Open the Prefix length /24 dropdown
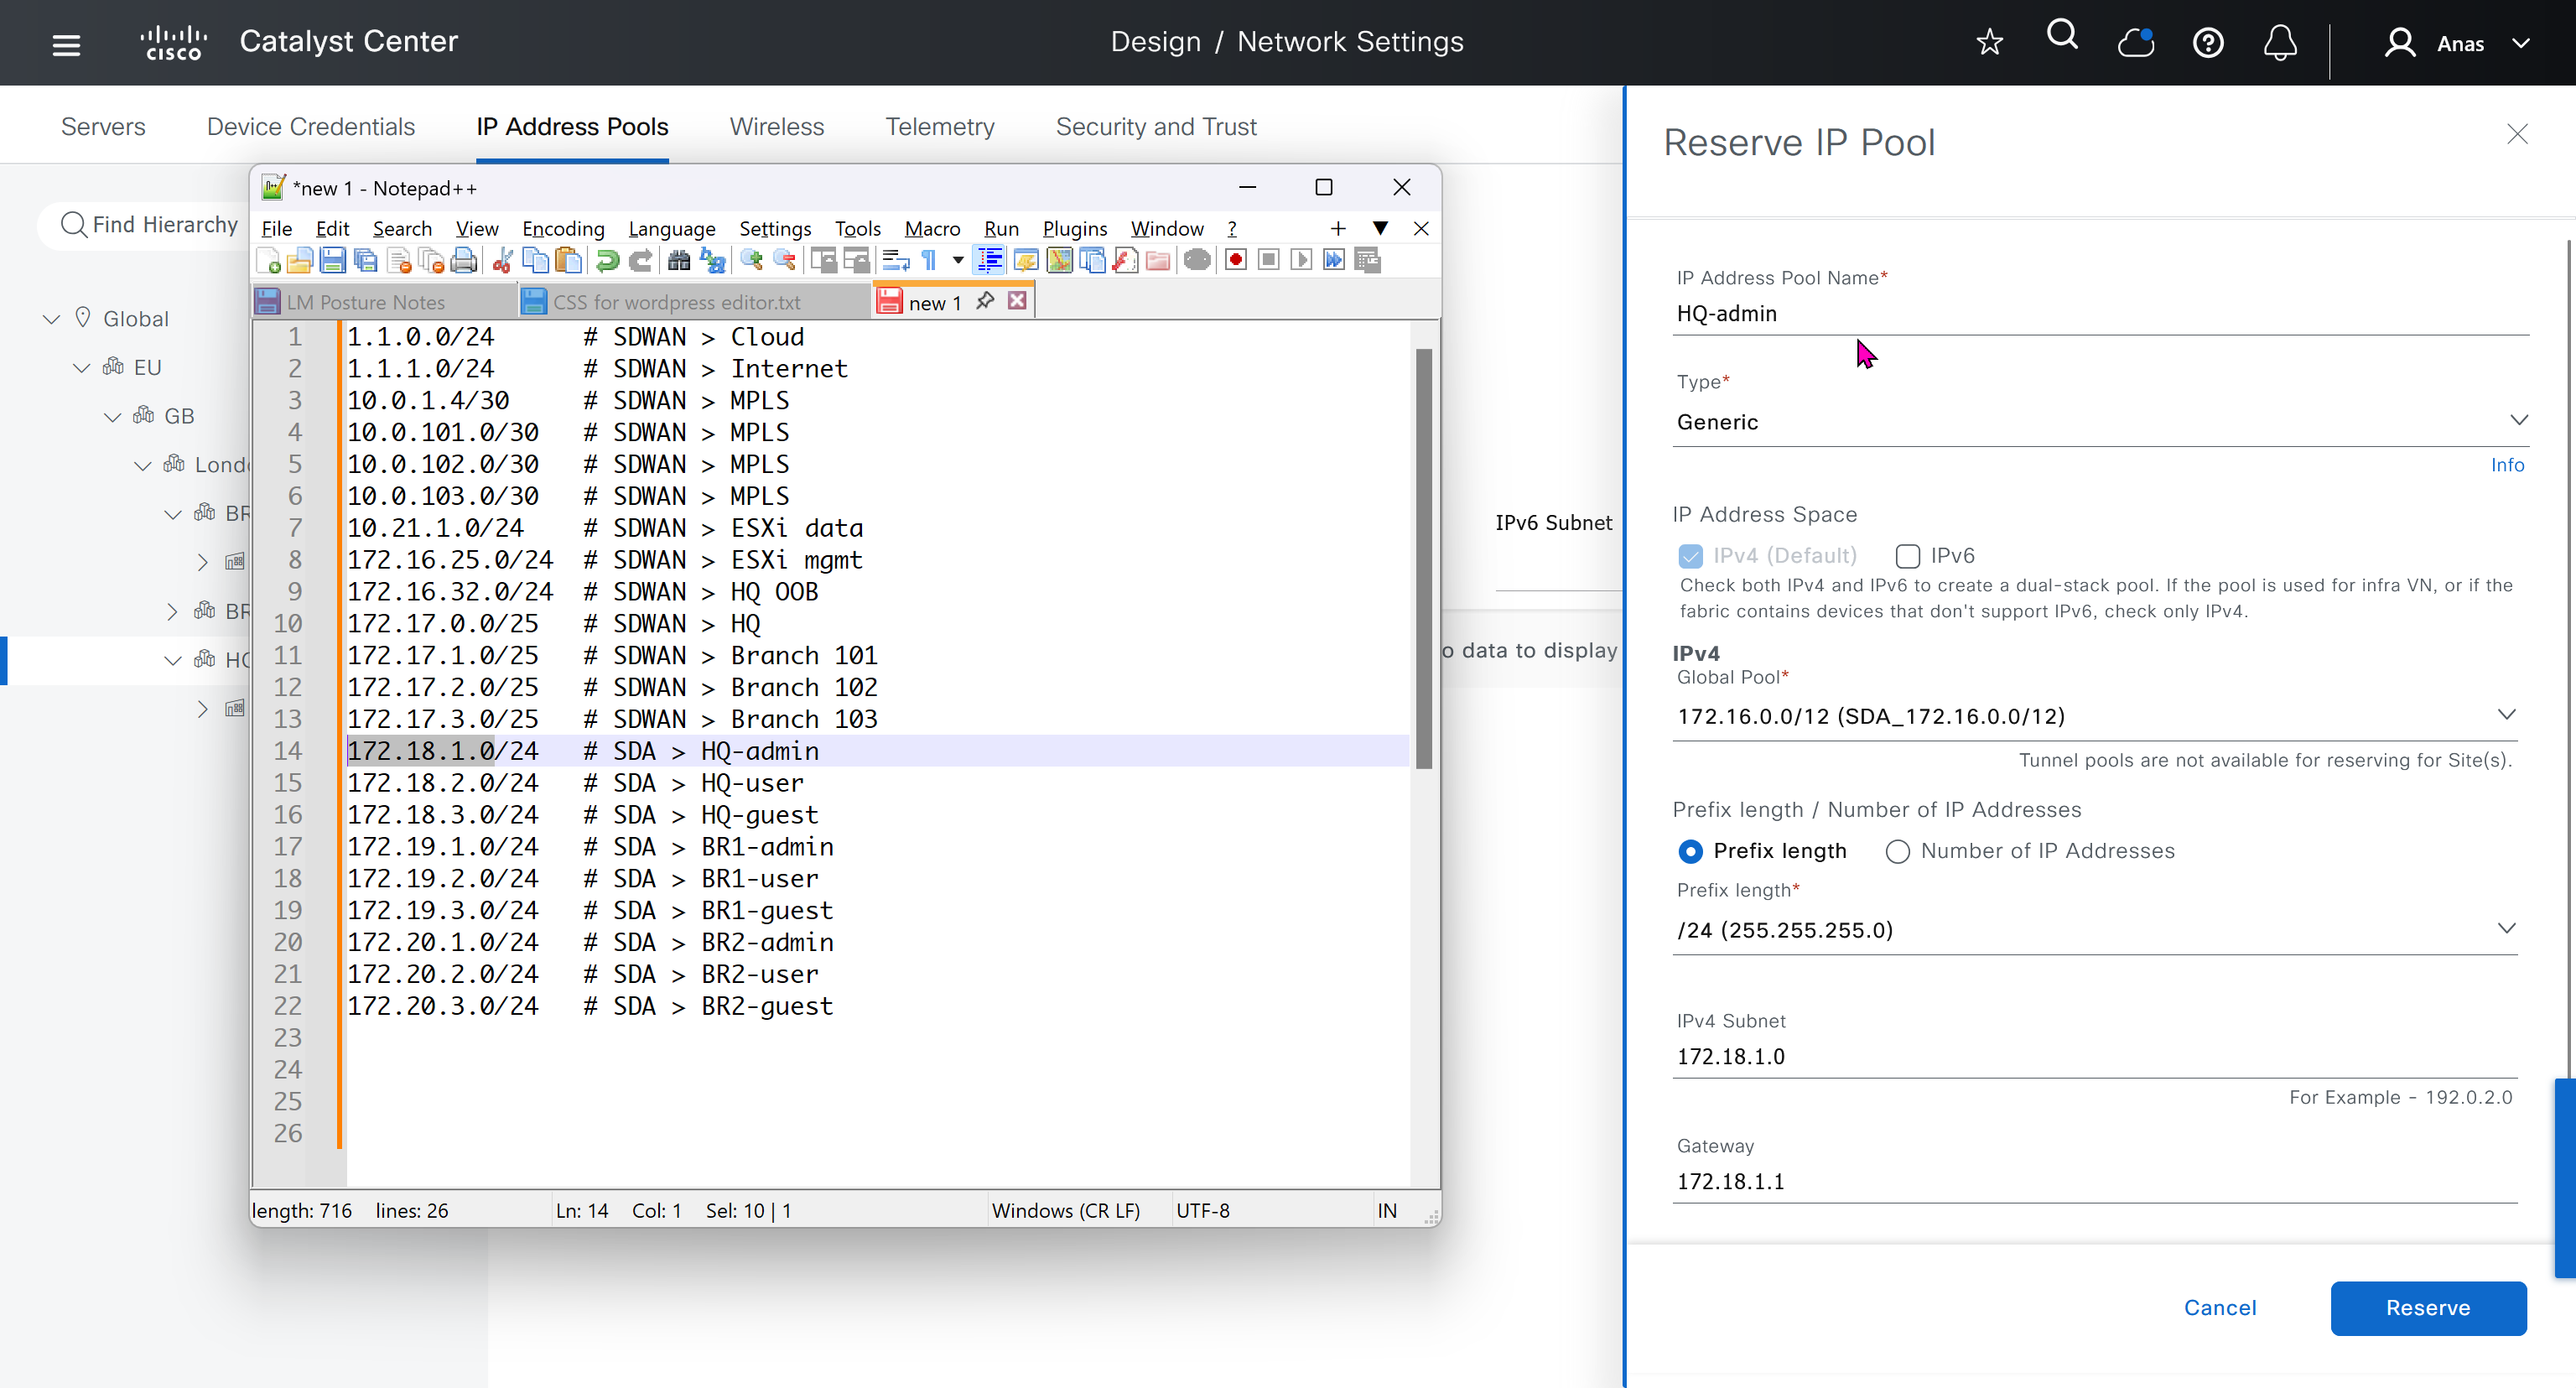2576x1388 pixels. [x=2094, y=930]
